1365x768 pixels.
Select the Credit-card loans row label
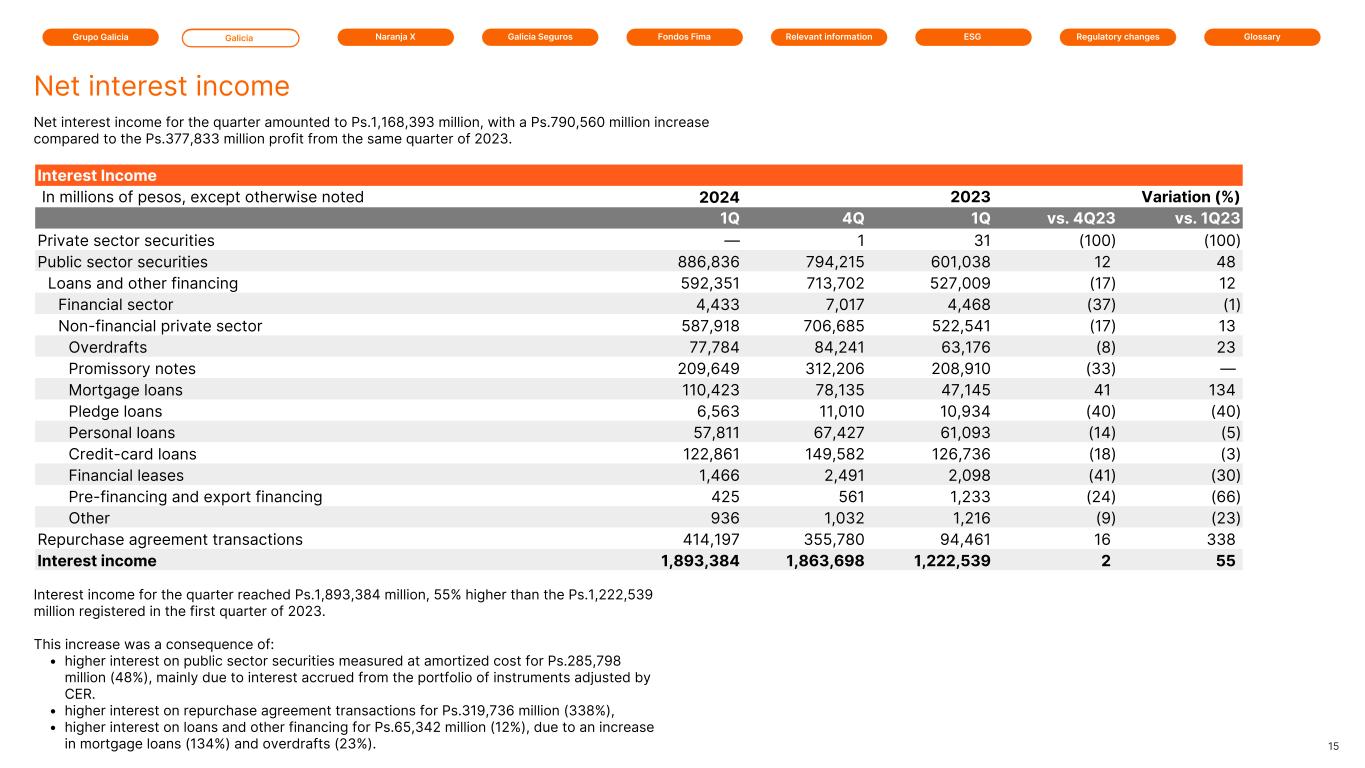click(132, 454)
